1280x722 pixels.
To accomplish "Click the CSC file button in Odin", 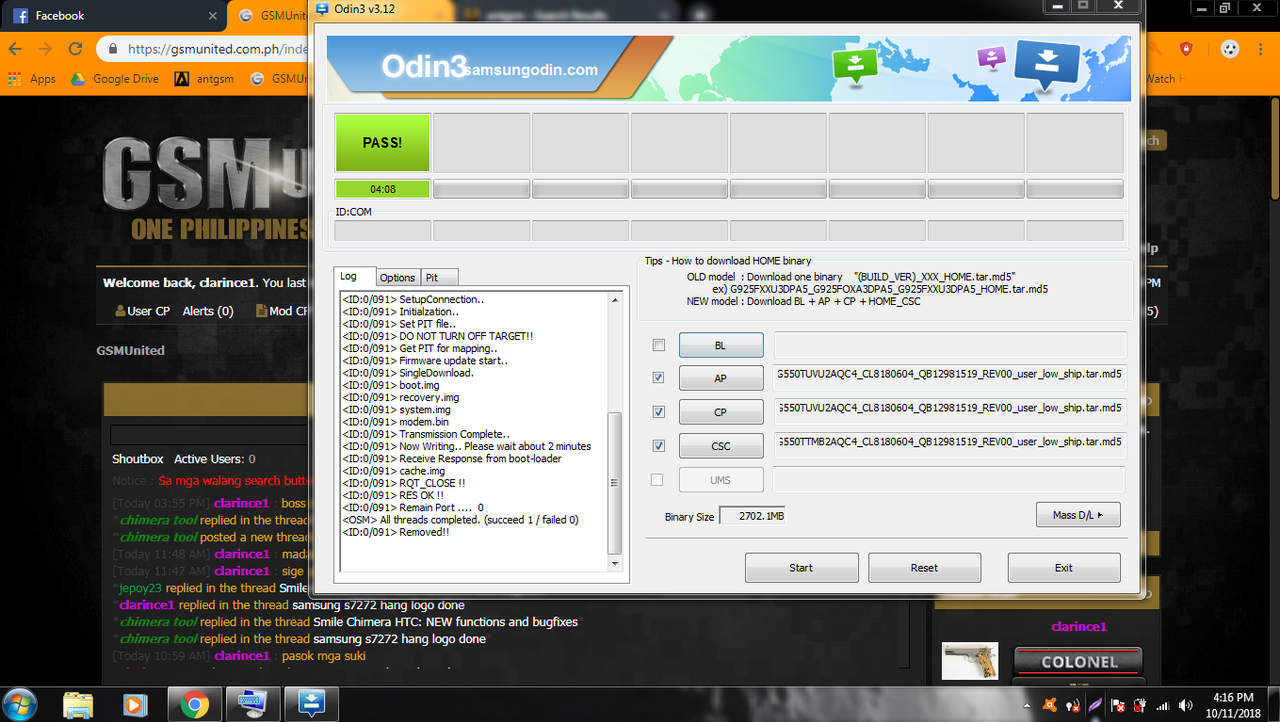I will click(x=721, y=445).
